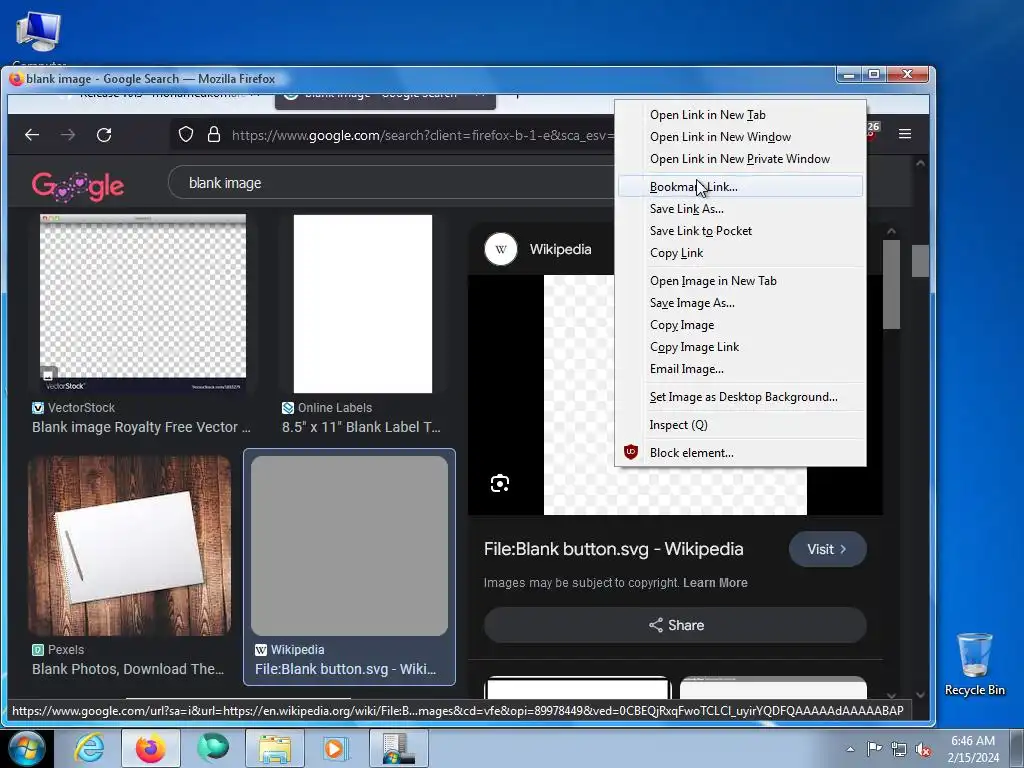Reload the page with the refresh icon

(x=104, y=135)
